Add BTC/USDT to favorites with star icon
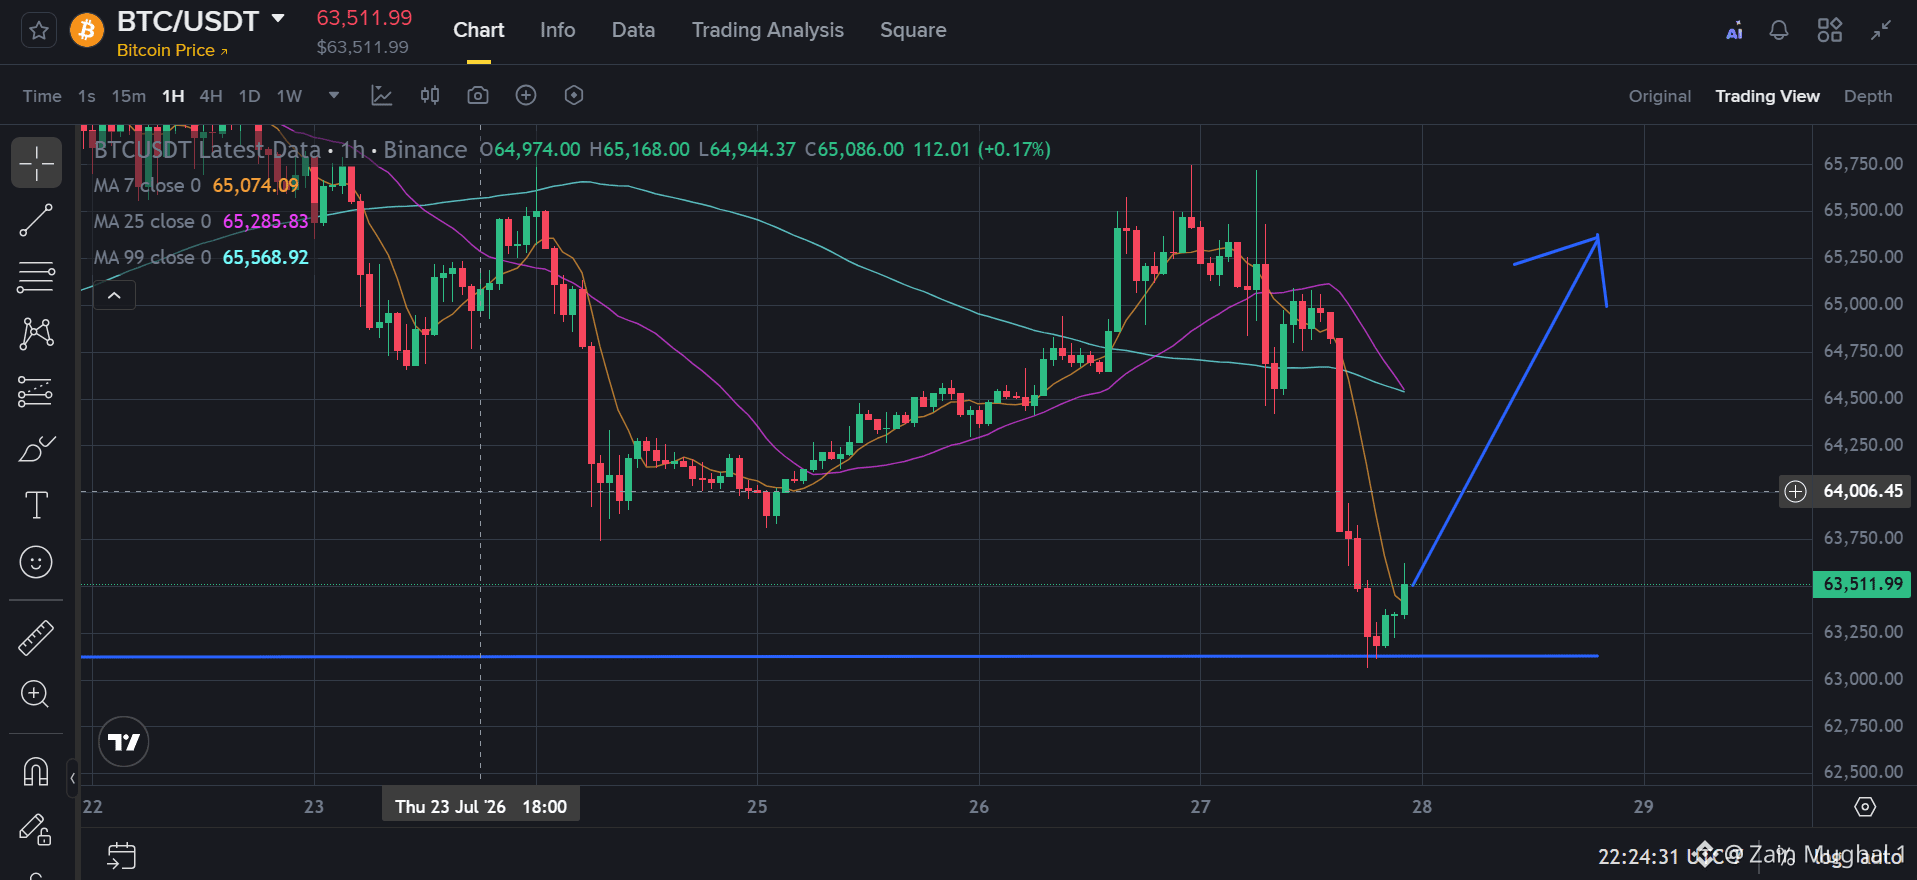 (39, 31)
